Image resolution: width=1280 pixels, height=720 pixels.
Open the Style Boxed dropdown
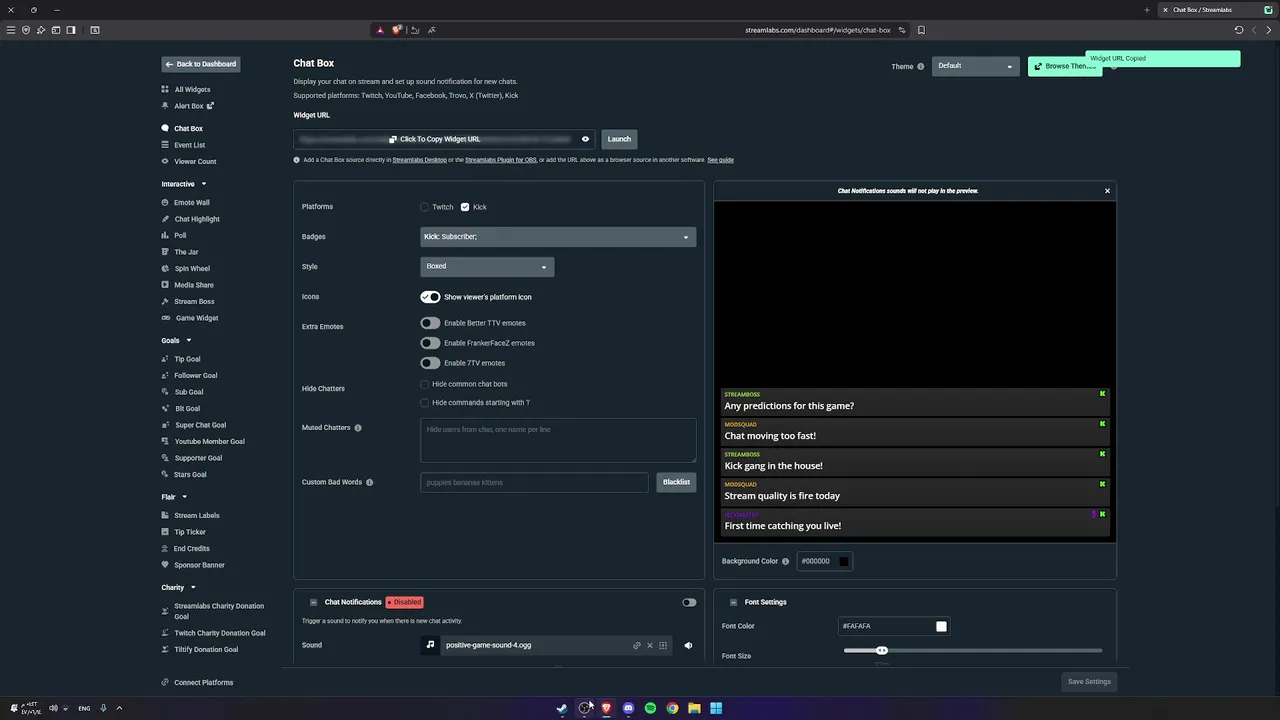(x=487, y=266)
